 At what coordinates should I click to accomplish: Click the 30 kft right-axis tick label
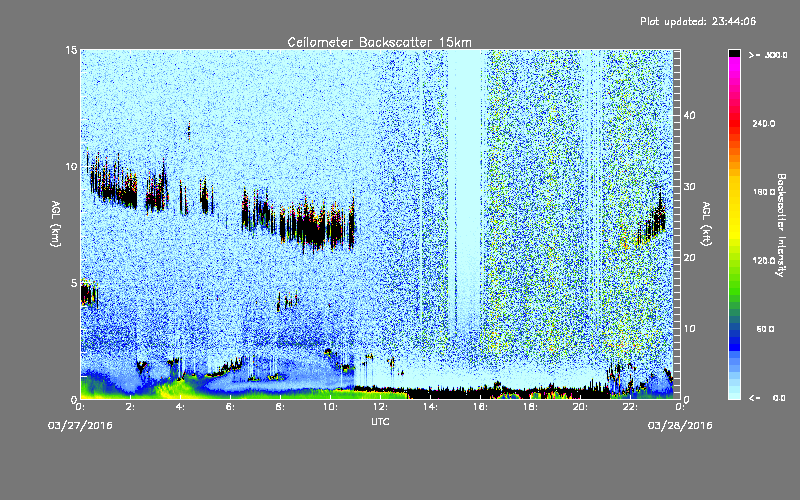click(x=689, y=187)
